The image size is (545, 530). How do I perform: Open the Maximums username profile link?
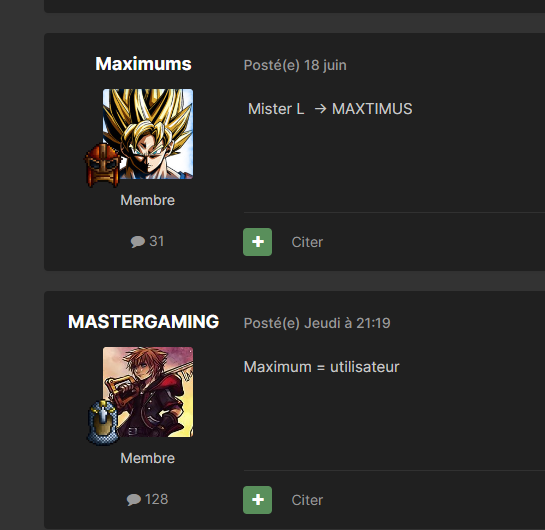tap(143, 64)
